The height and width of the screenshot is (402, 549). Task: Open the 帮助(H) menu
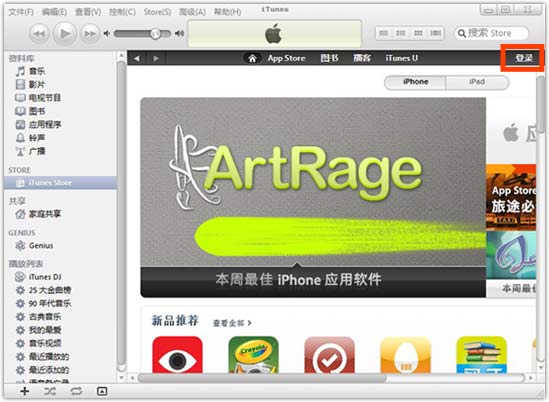point(228,12)
